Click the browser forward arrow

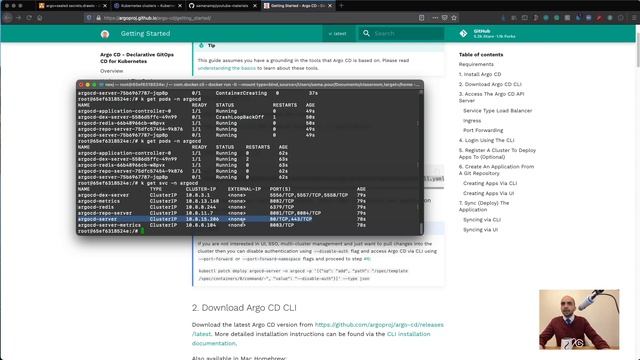(x=18, y=18)
